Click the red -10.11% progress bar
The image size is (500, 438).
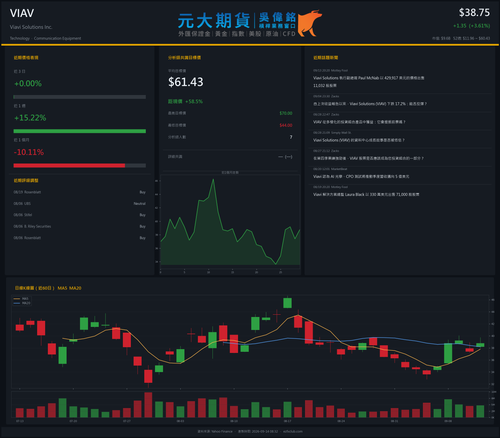click(x=69, y=165)
